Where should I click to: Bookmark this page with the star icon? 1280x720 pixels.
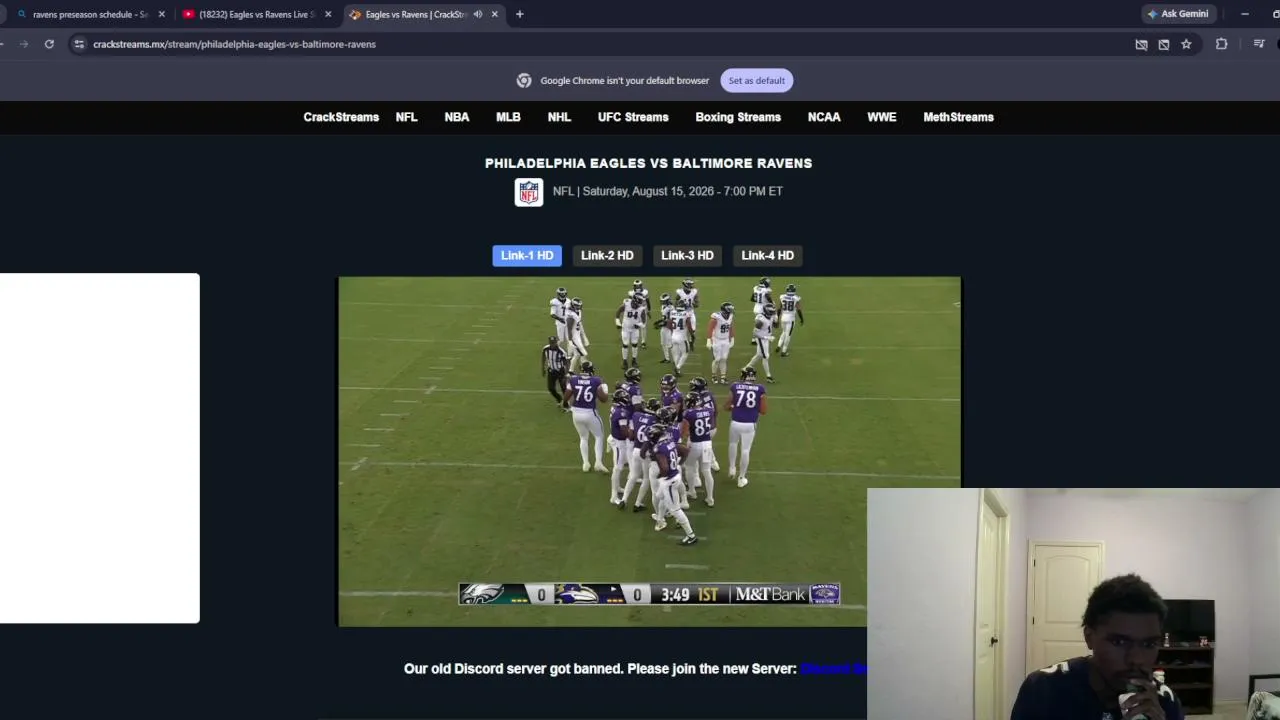point(1186,44)
